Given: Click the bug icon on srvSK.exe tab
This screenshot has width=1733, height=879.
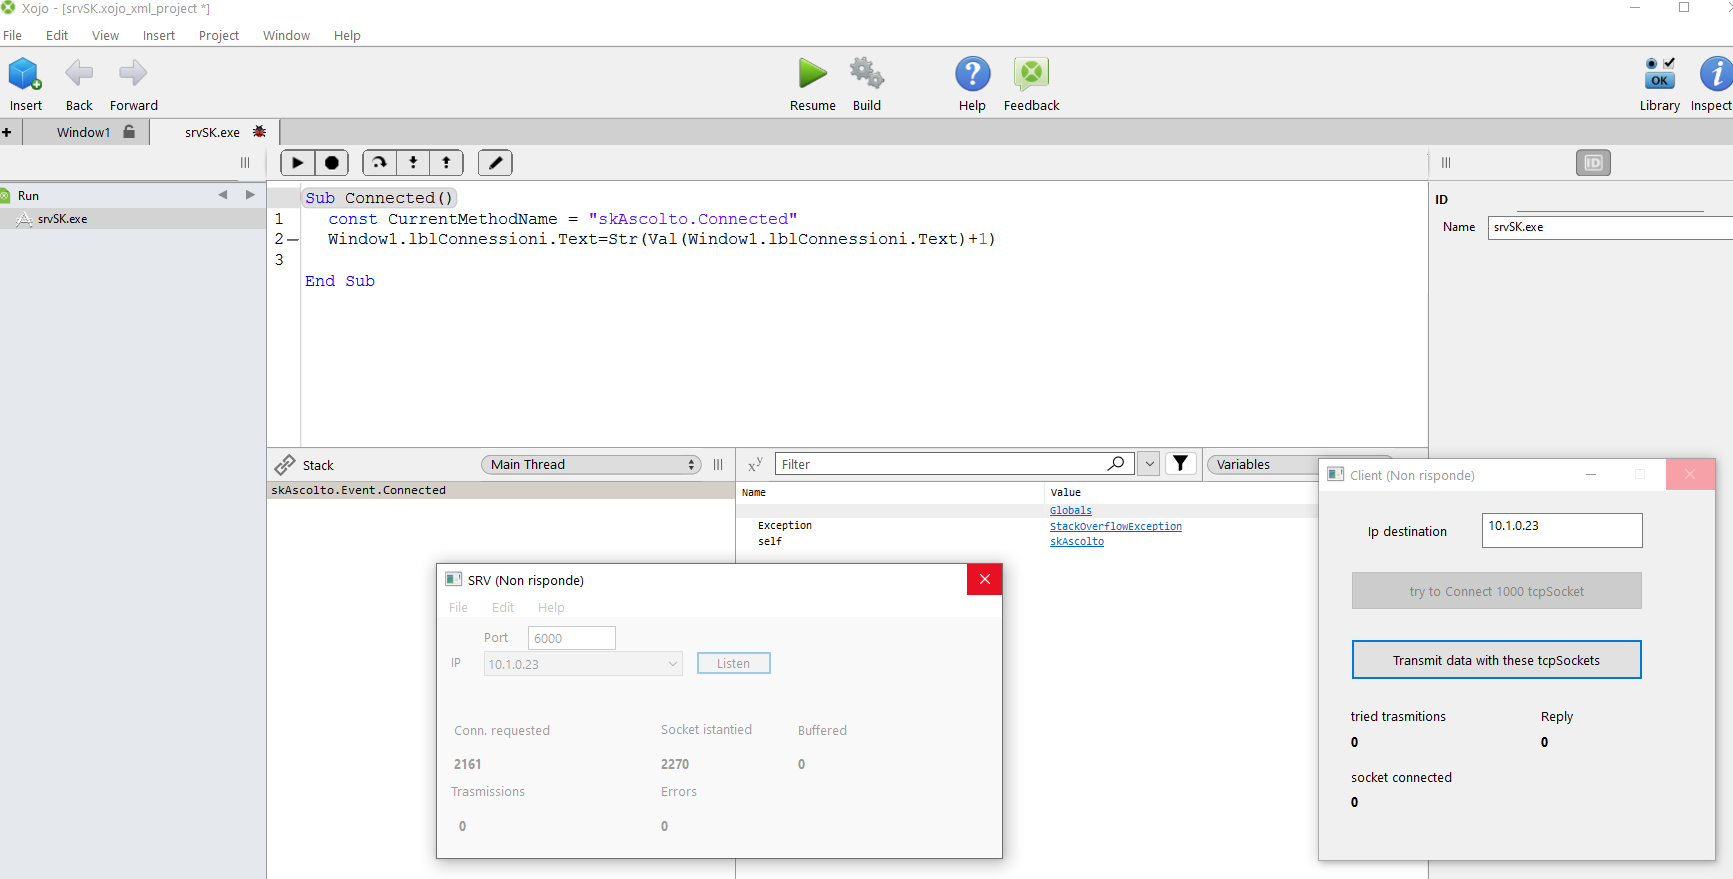Looking at the screenshot, I should click(260, 132).
